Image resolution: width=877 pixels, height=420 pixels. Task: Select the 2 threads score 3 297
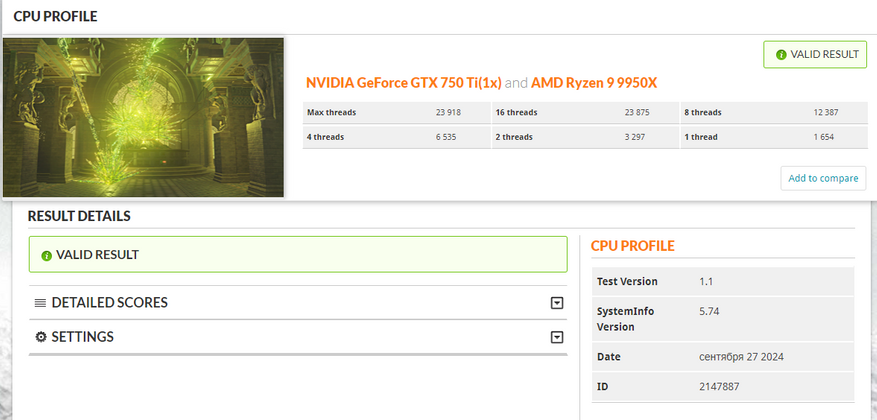pyautogui.click(x=637, y=136)
